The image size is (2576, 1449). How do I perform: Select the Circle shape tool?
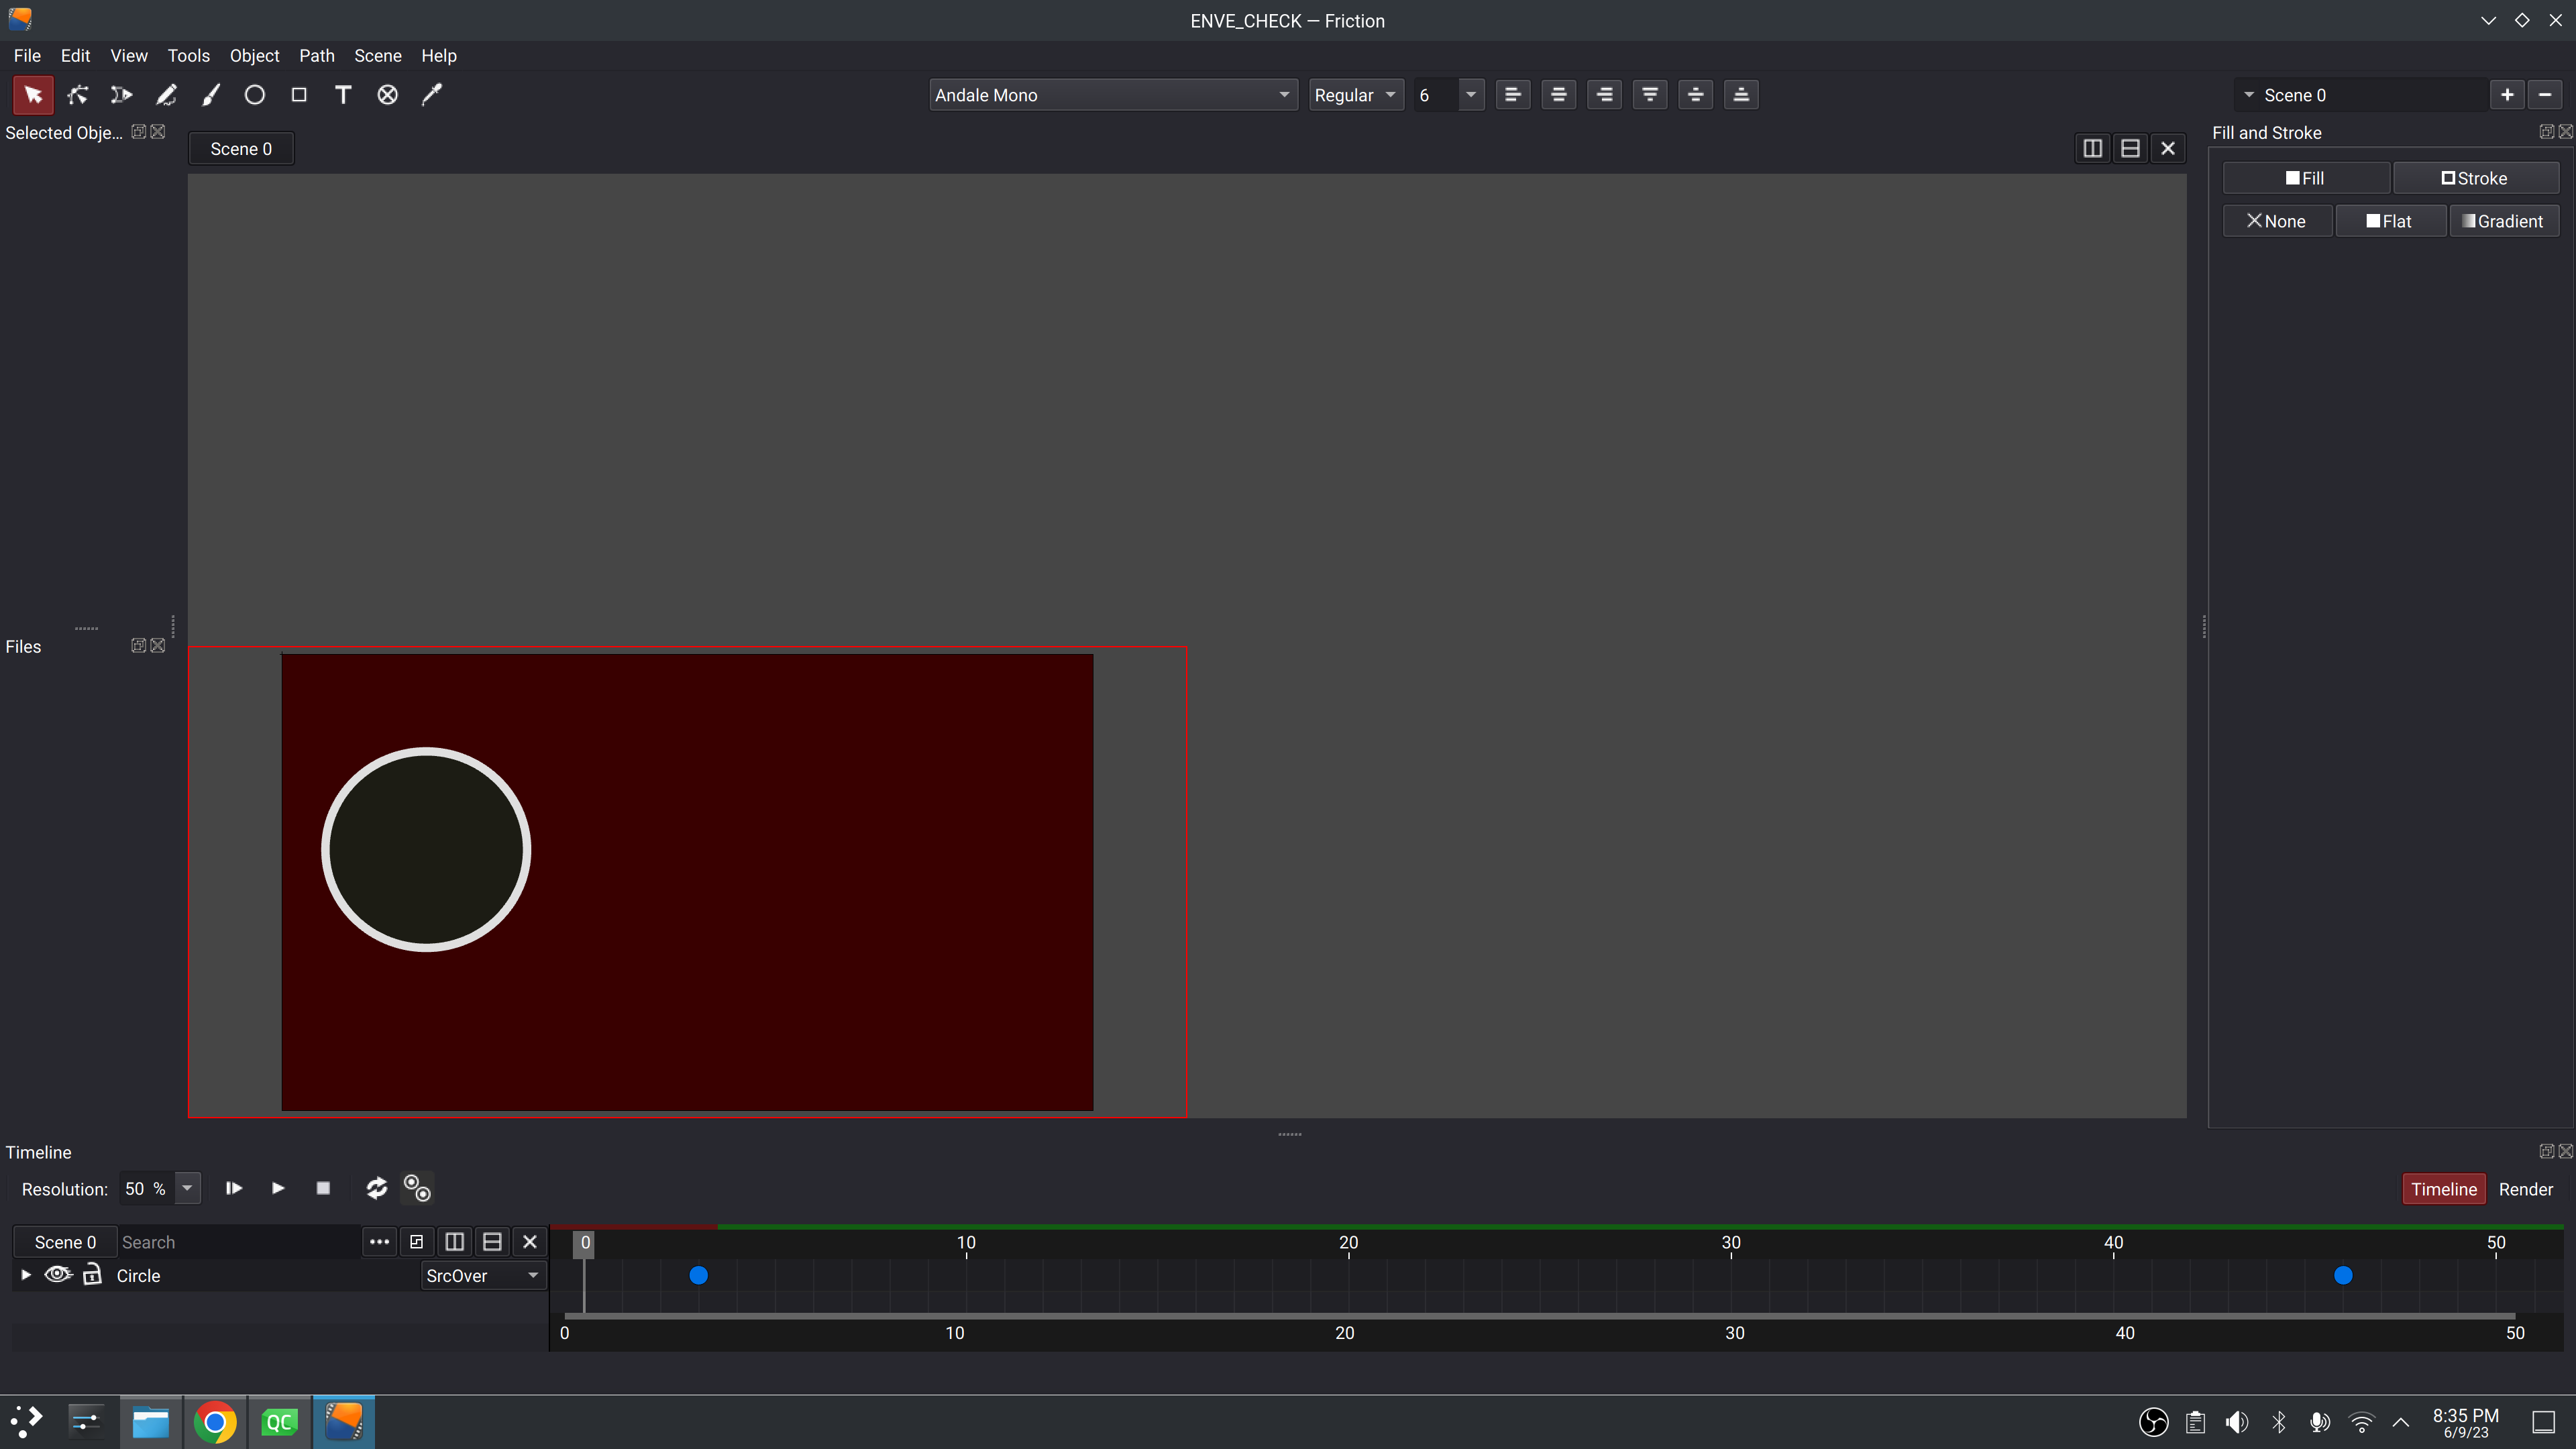click(255, 94)
